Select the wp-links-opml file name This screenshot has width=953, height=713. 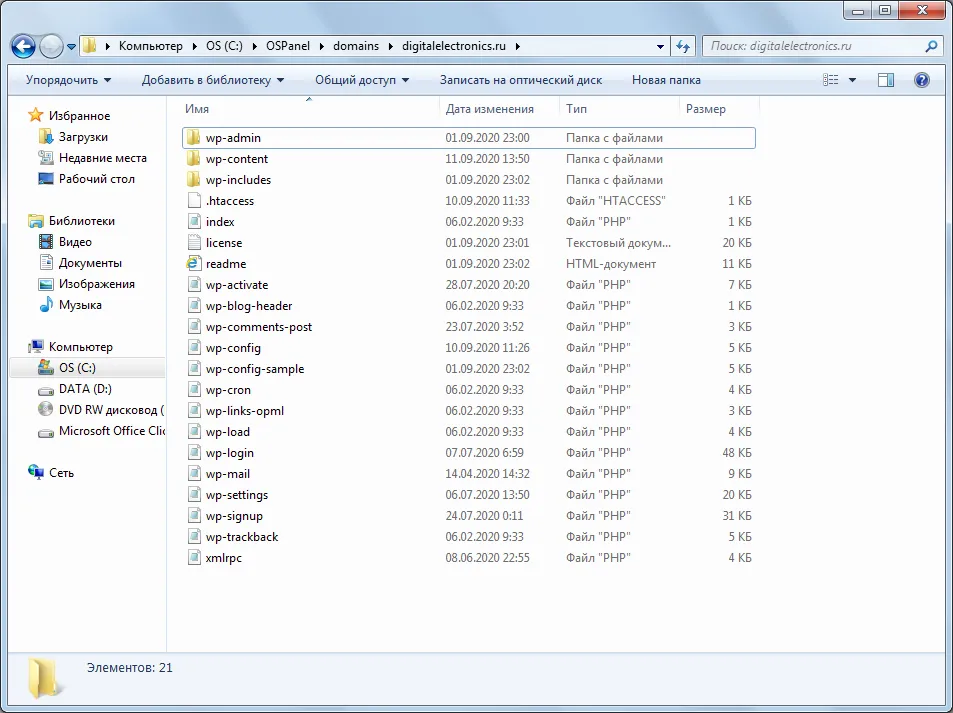[x=244, y=411]
